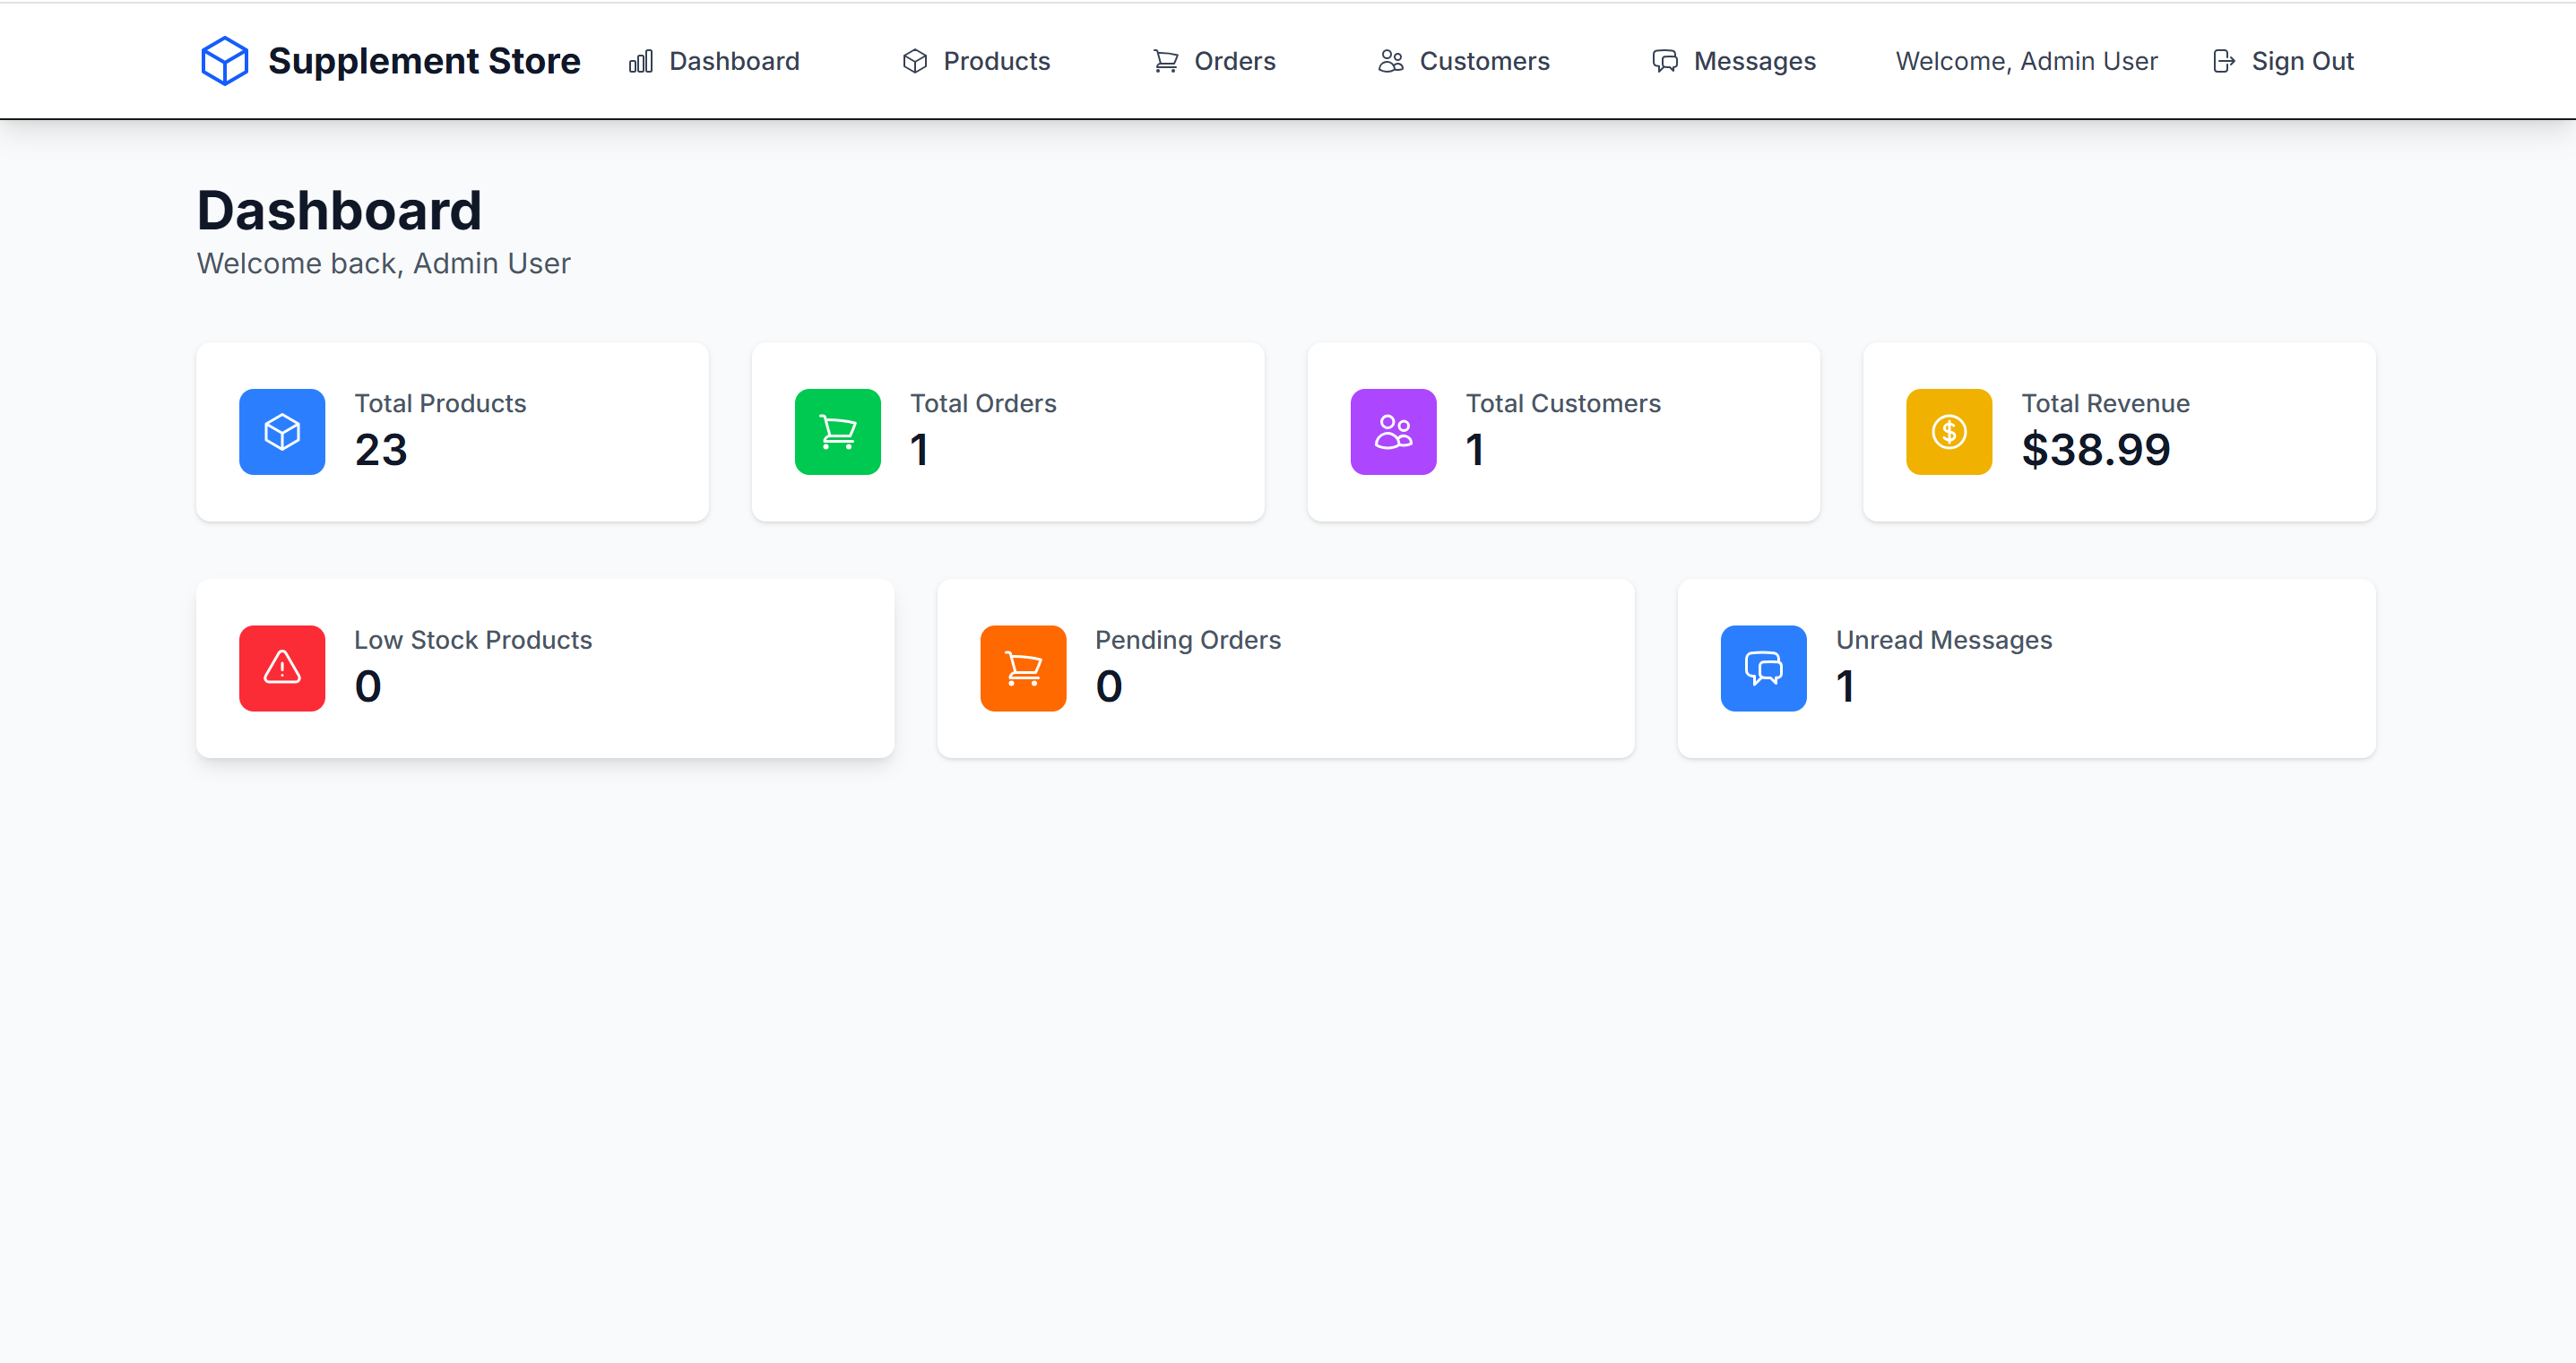Click the orange Pending Orders cart icon
This screenshot has height=1363, width=2576.
click(1022, 668)
